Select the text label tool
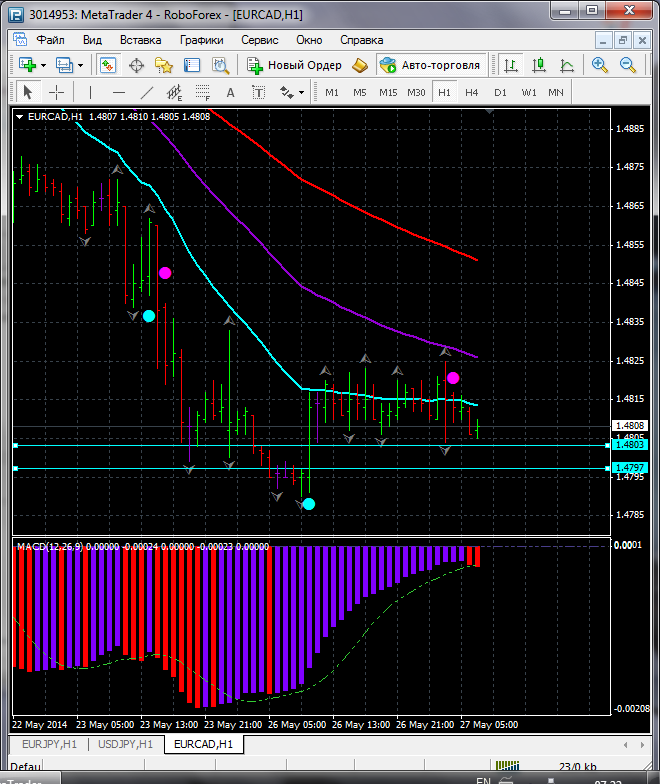Screen dimensions: 660x784 point(258,92)
